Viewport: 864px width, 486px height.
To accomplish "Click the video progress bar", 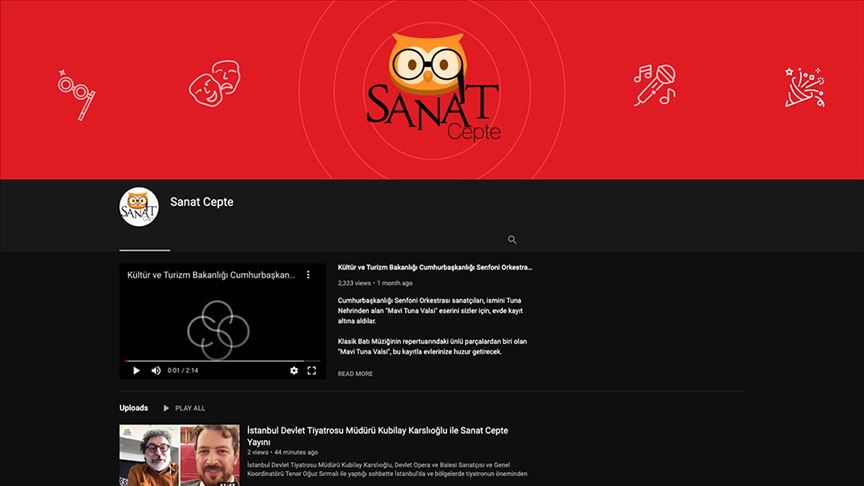I will (x=222, y=360).
